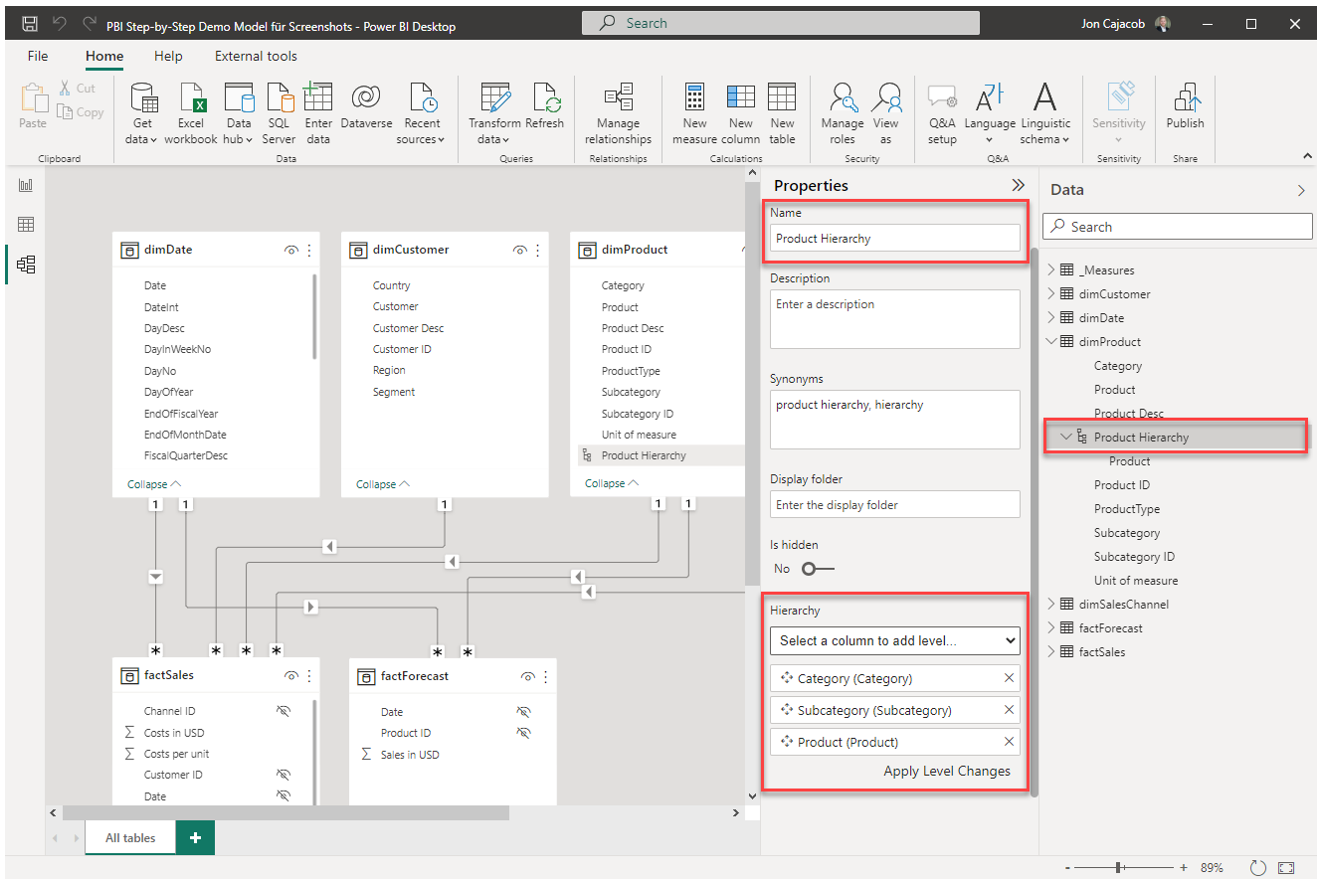Open the File menu
This screenshot has height=885, width=1323.
click(38, 56)
